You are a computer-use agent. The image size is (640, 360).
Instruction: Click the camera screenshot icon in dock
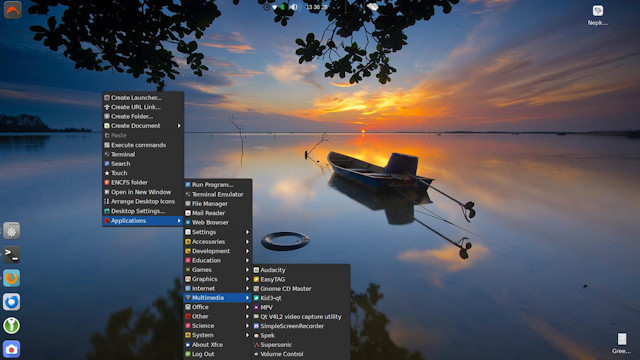tap(11, 349)
